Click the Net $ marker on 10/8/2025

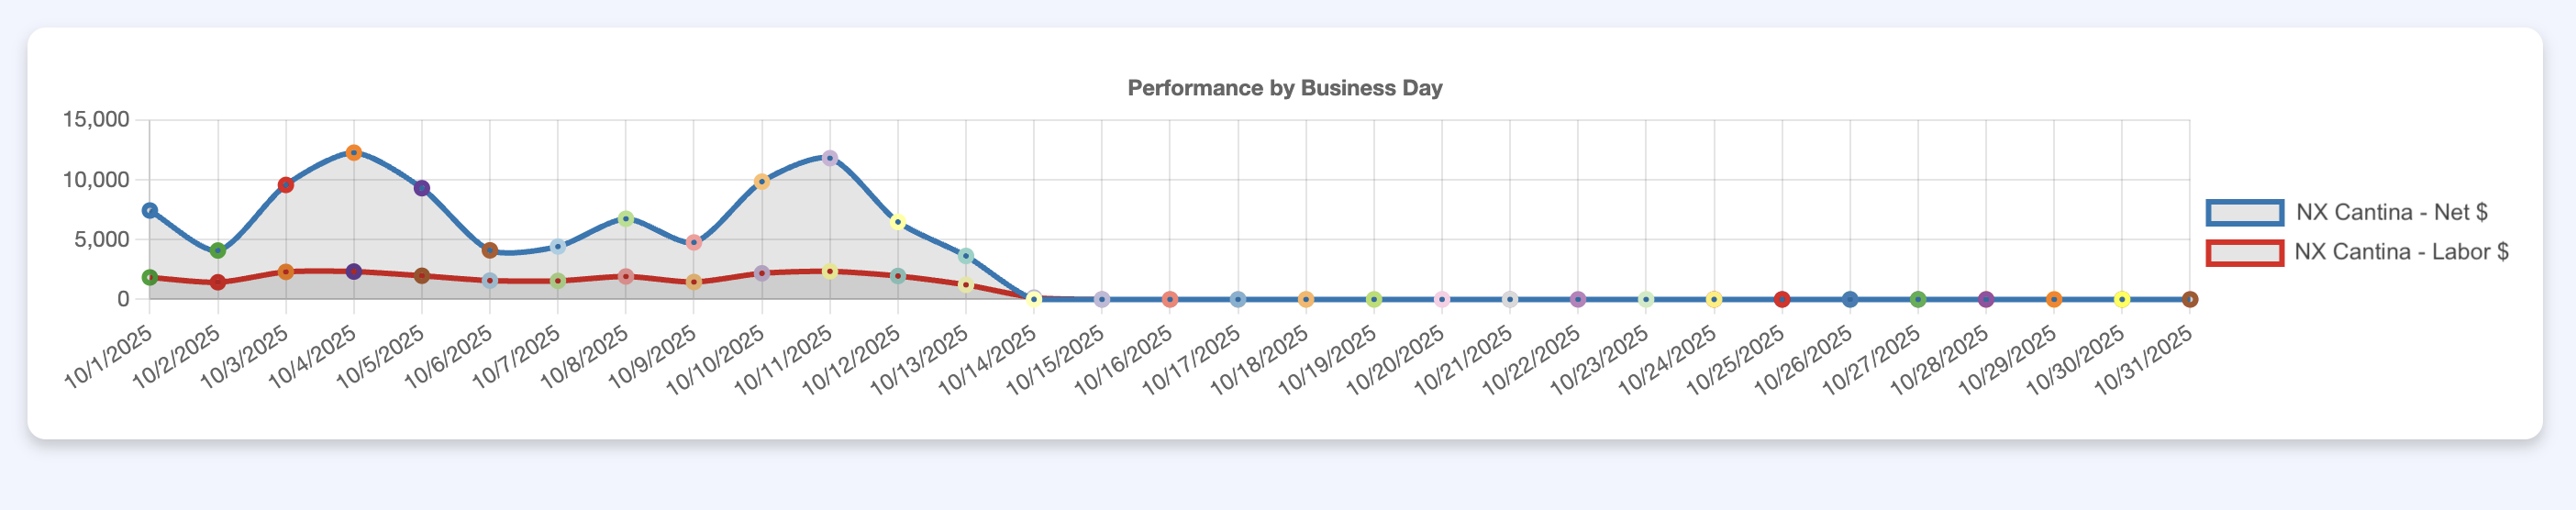pos(626,219)
